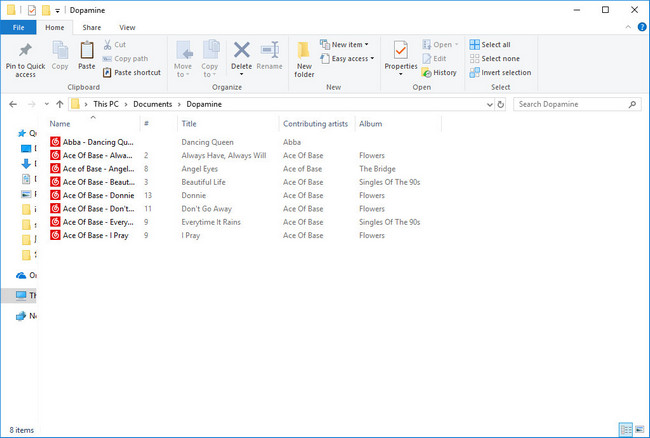The height and width of the screenshot is (438, 650).
Task: Switch to Details view icon in status bar
Action: coord(626,429)
